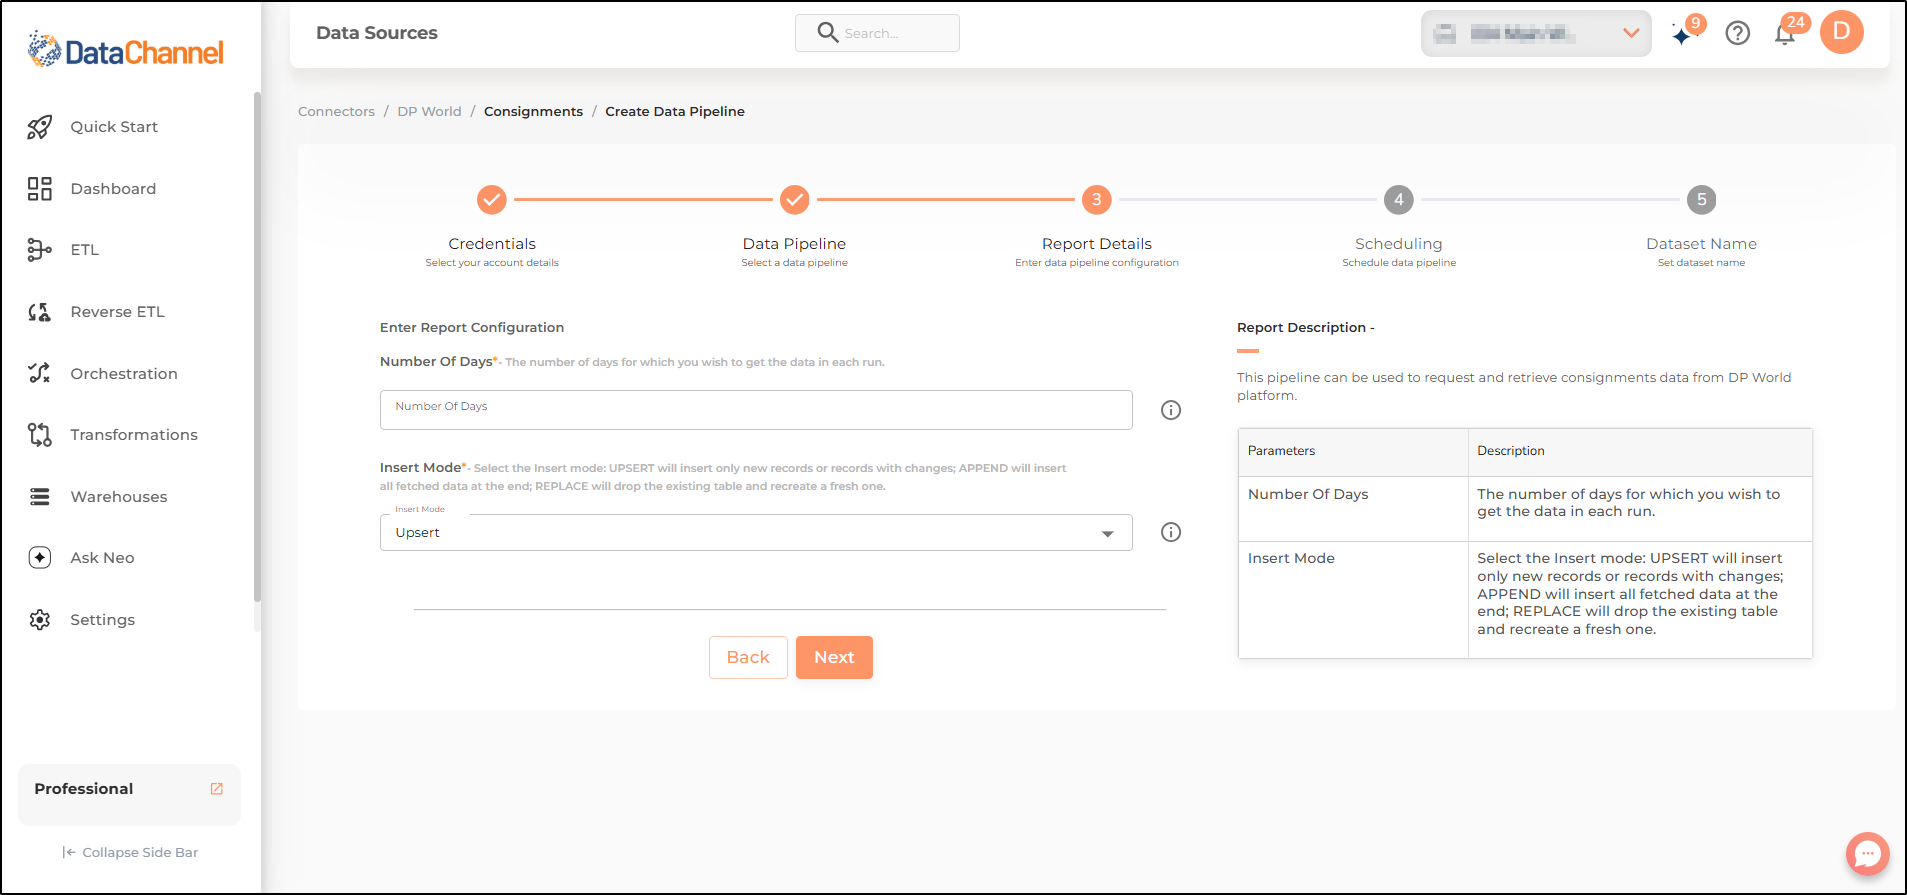Open the chat support bubble
The height and width of the screenshot is (895, 1907).
point(1867,854)
